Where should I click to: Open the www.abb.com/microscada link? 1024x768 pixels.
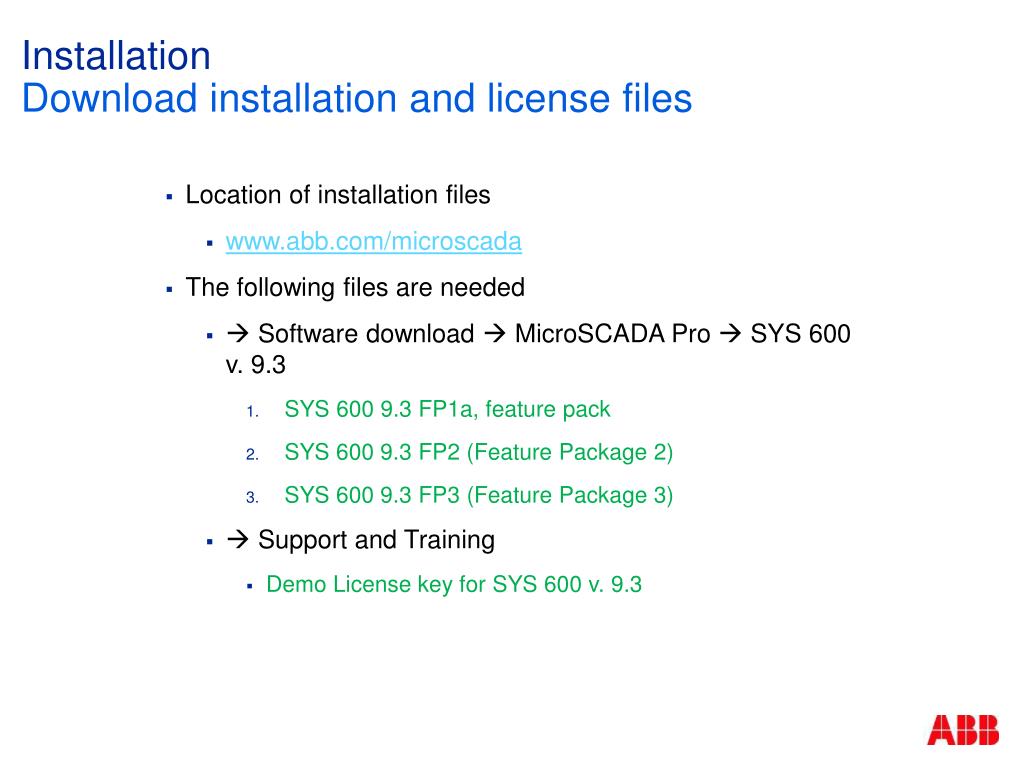(x=374, y=242)
